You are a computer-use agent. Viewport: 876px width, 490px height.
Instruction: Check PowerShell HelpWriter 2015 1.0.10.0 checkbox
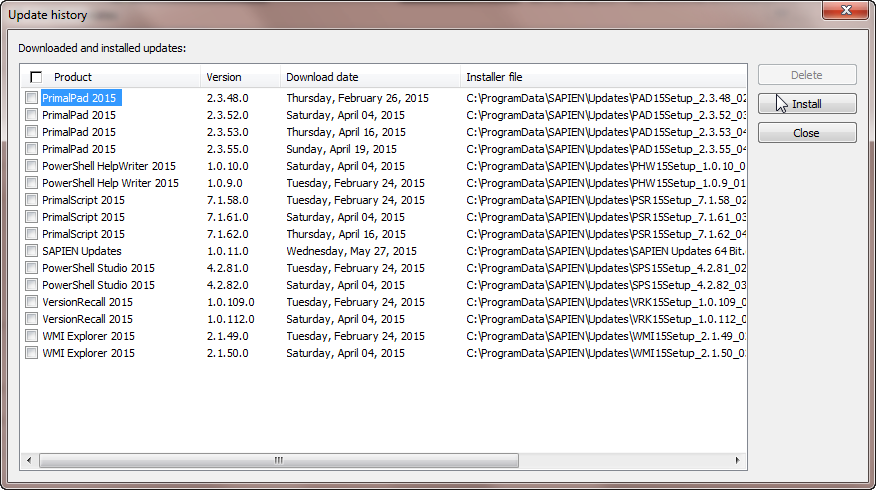31,166
